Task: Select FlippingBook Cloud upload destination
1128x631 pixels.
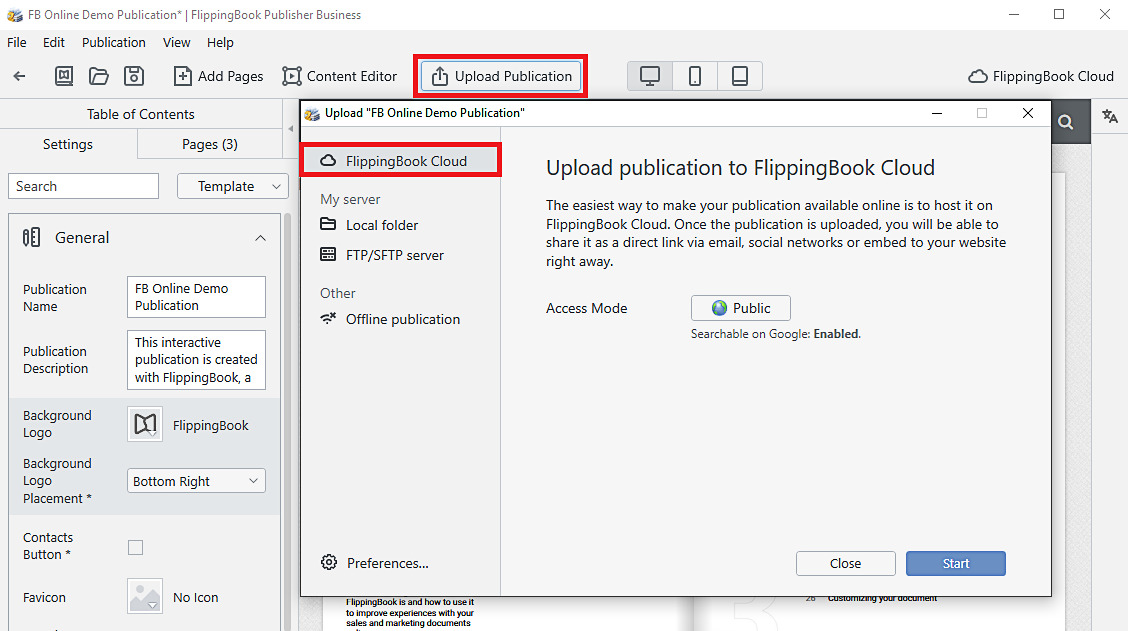Action: (400, 161)
